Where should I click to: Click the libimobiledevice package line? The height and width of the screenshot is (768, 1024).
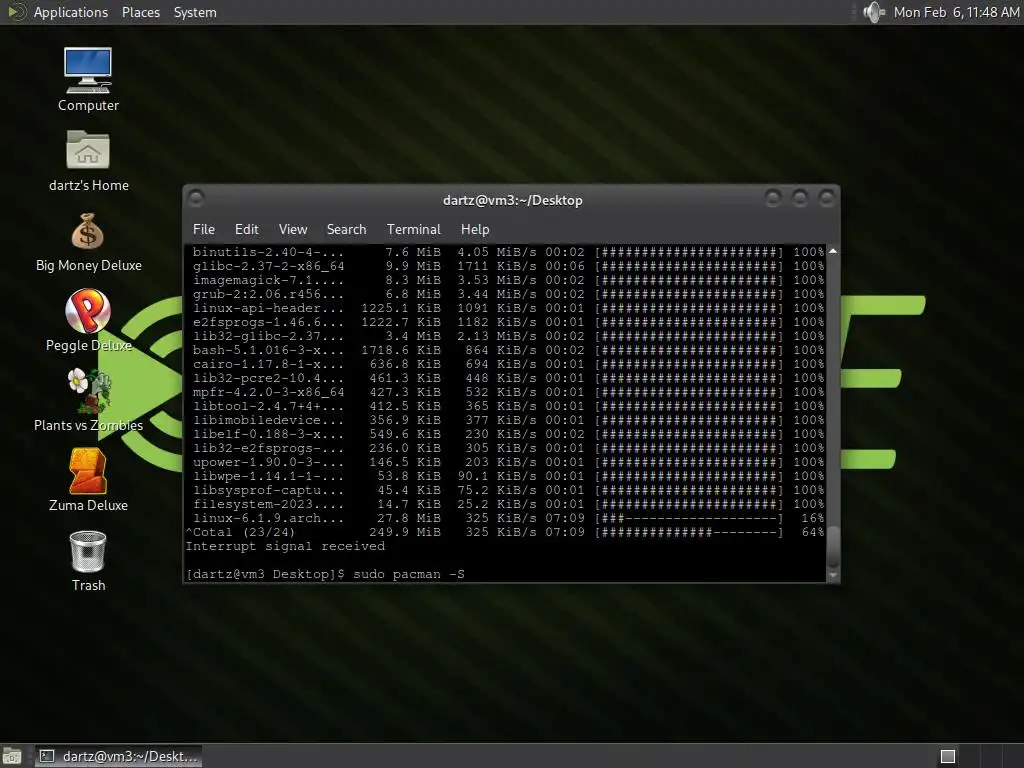click(508, 420)
